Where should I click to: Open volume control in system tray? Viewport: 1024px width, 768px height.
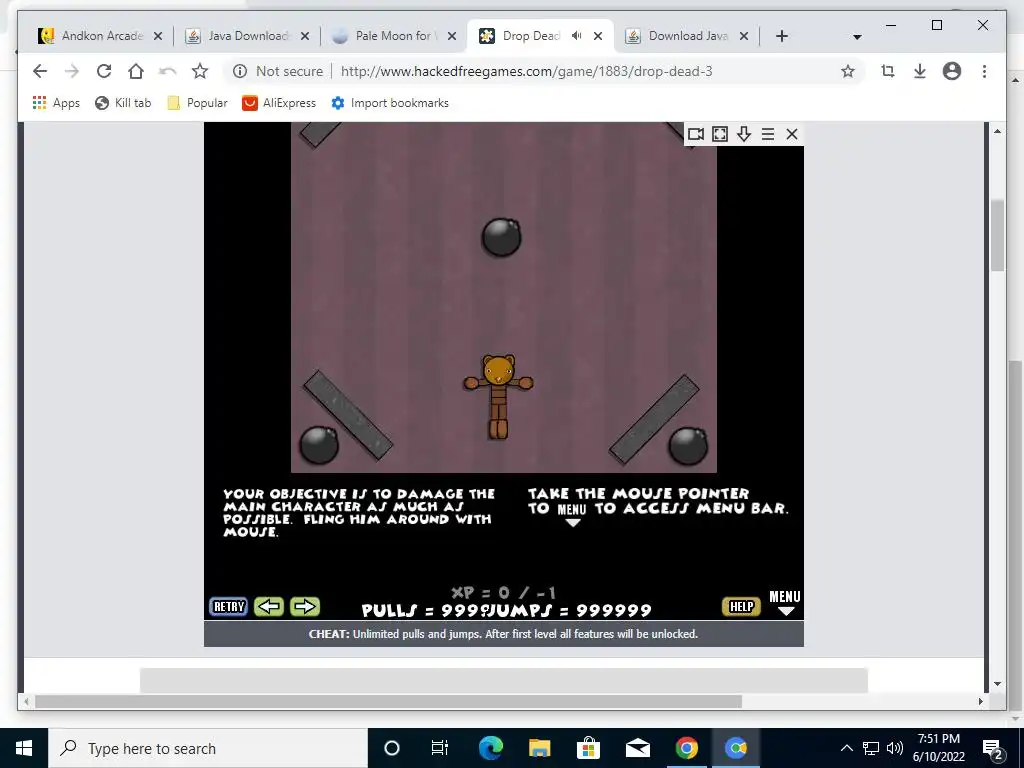[x=895, y=748]
